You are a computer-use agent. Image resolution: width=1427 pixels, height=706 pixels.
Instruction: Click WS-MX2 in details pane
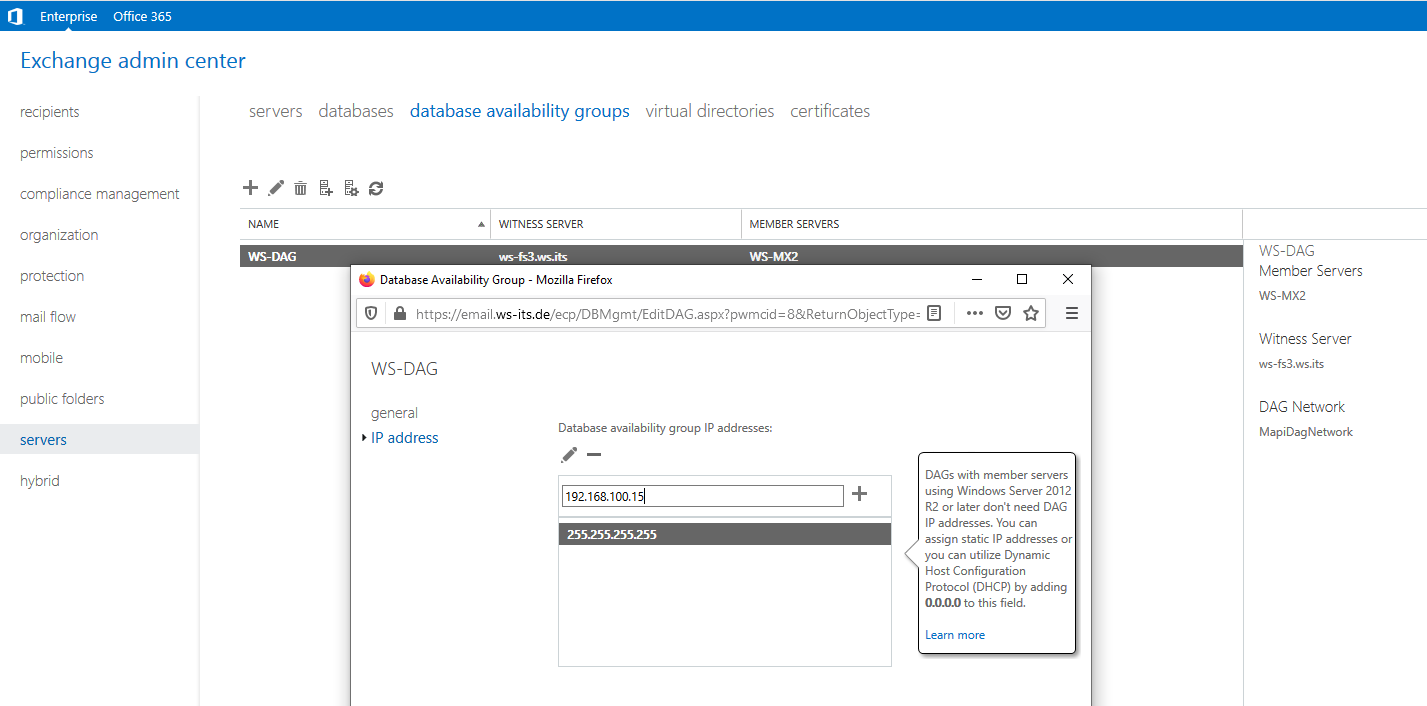coord(1282,296)
